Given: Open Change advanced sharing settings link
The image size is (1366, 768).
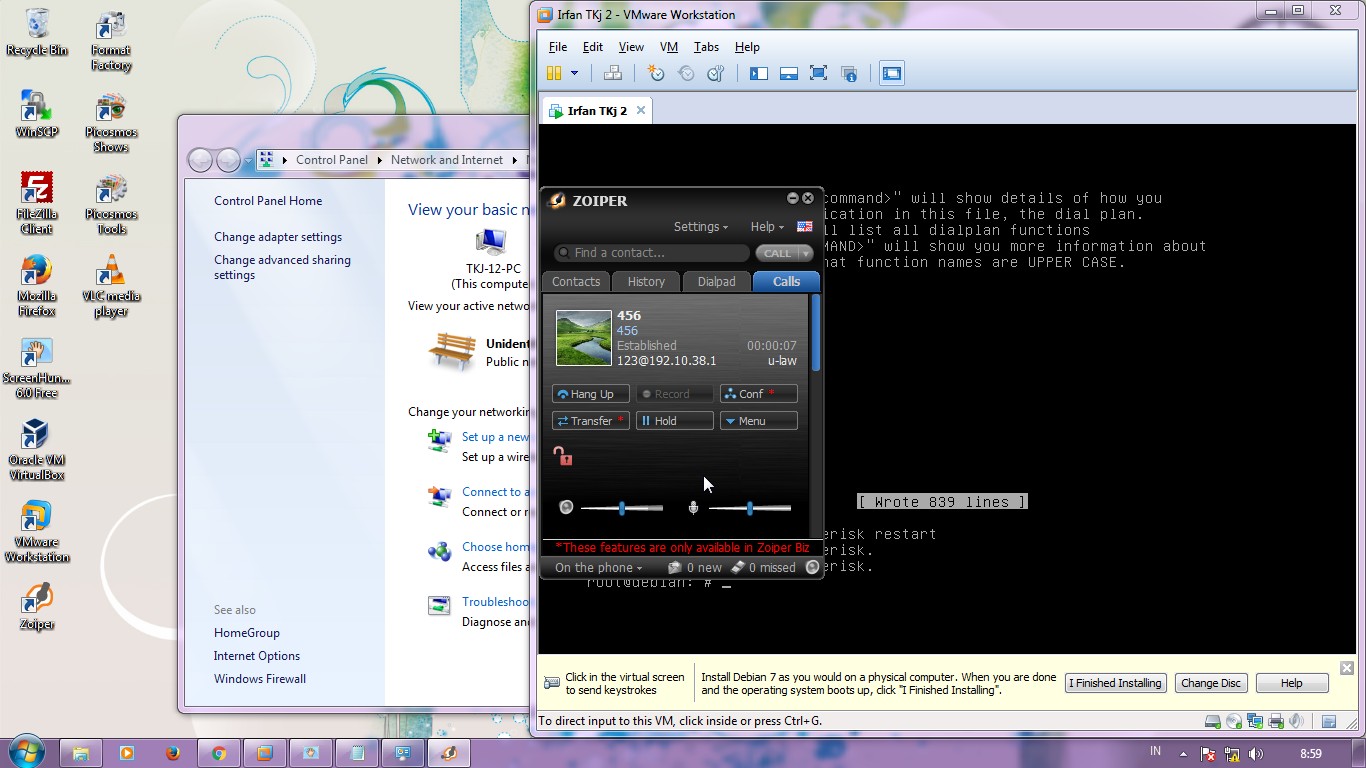Looking at the screenshot, I should coord(282,267).
